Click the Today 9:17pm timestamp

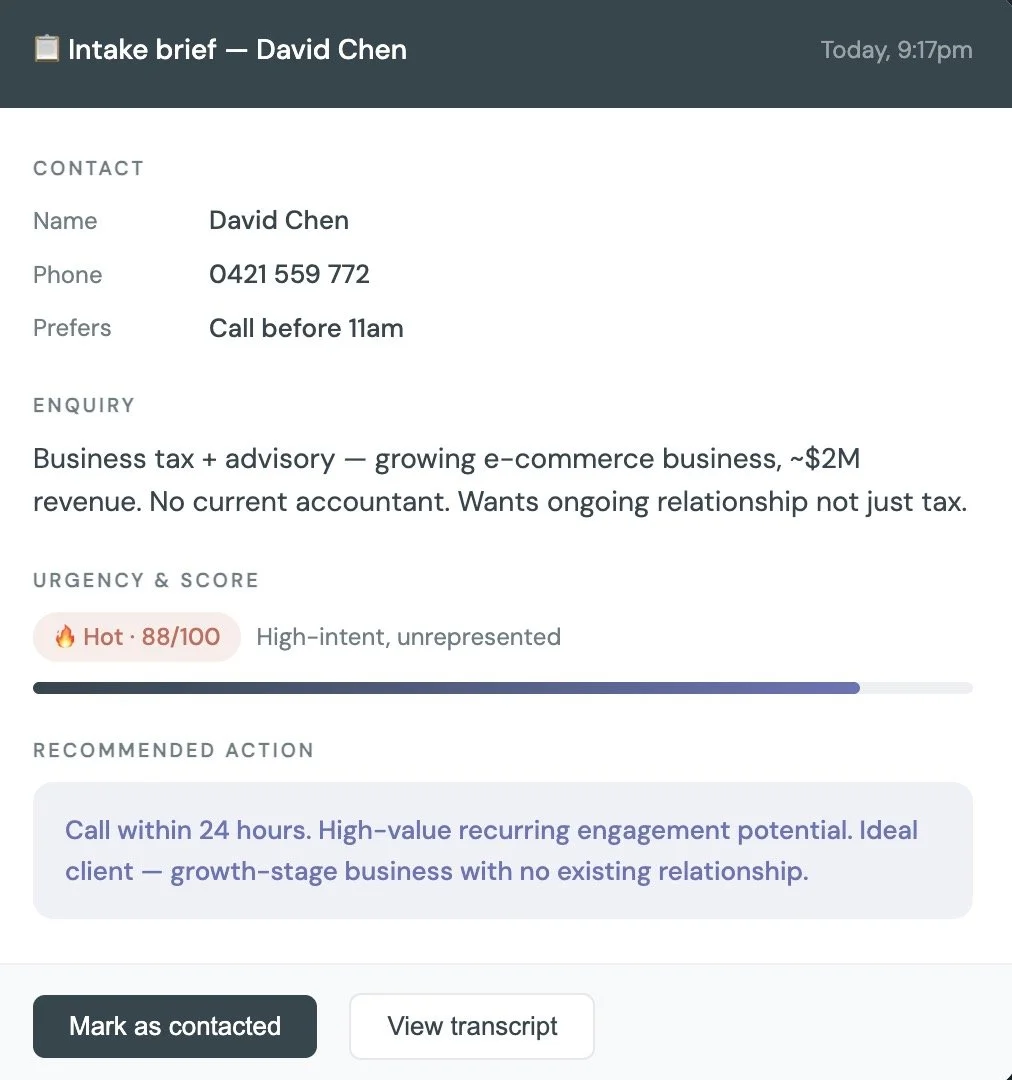tap(896, 50)
